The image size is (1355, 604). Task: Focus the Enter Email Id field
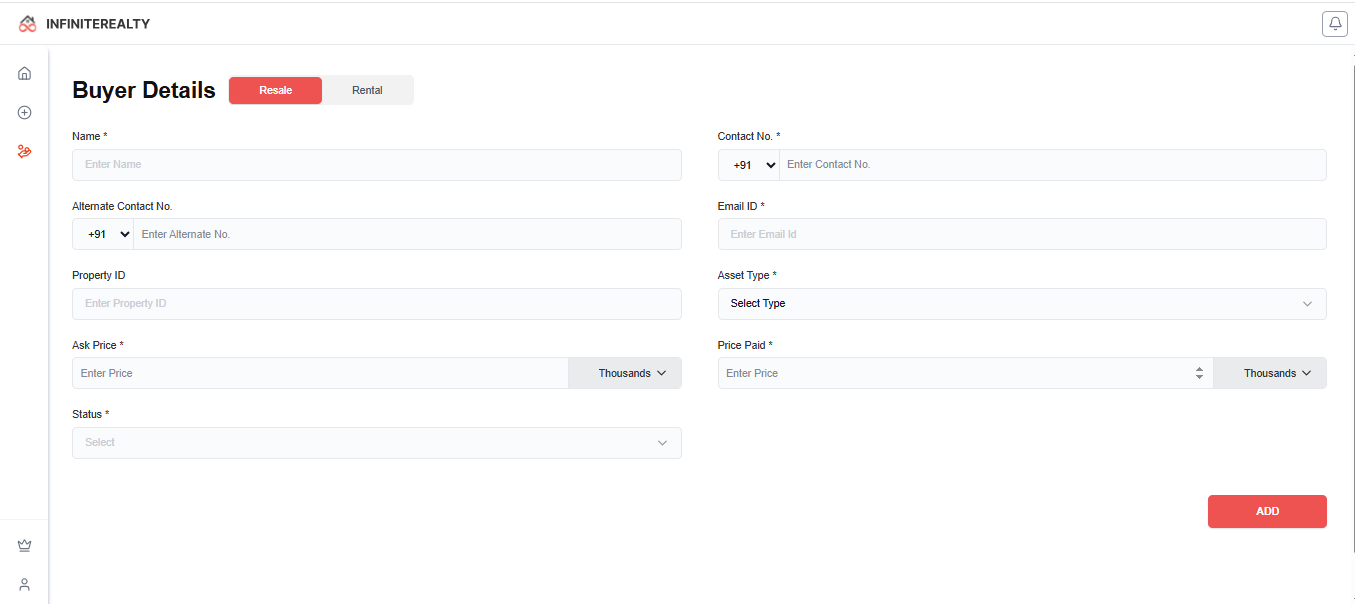point(1022,234)
